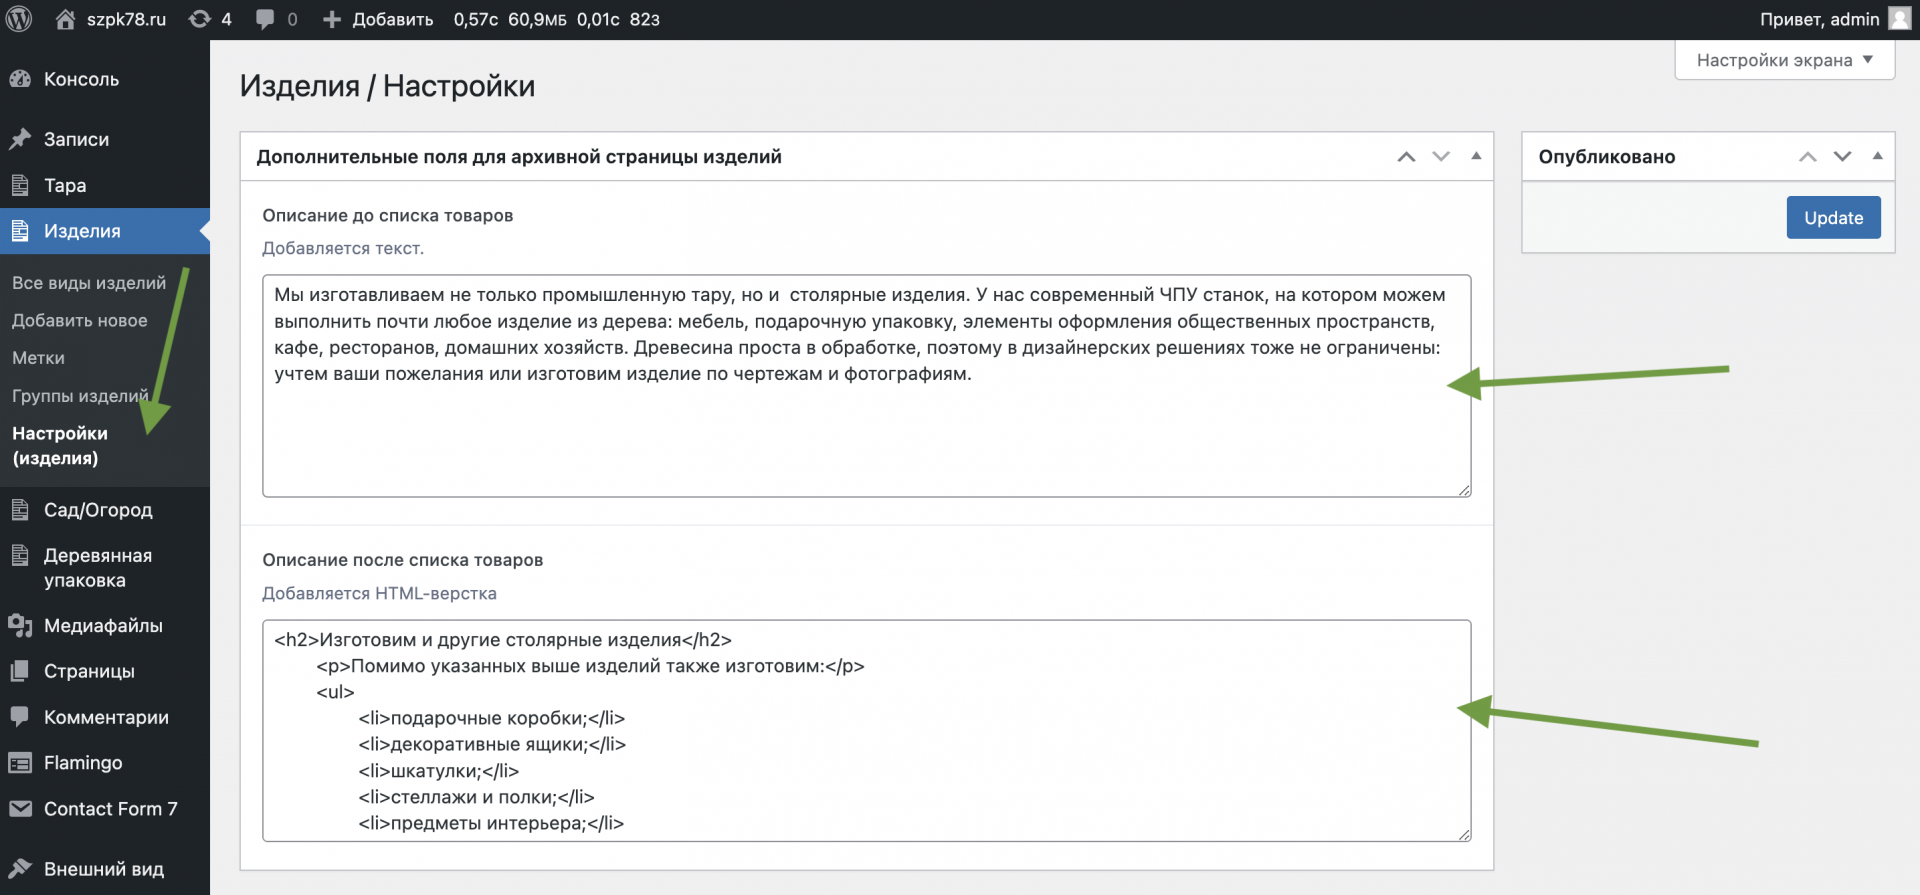Open Группы изделий submenu item
Viewport: 1920px width, 895px height.
click(80, 396)
